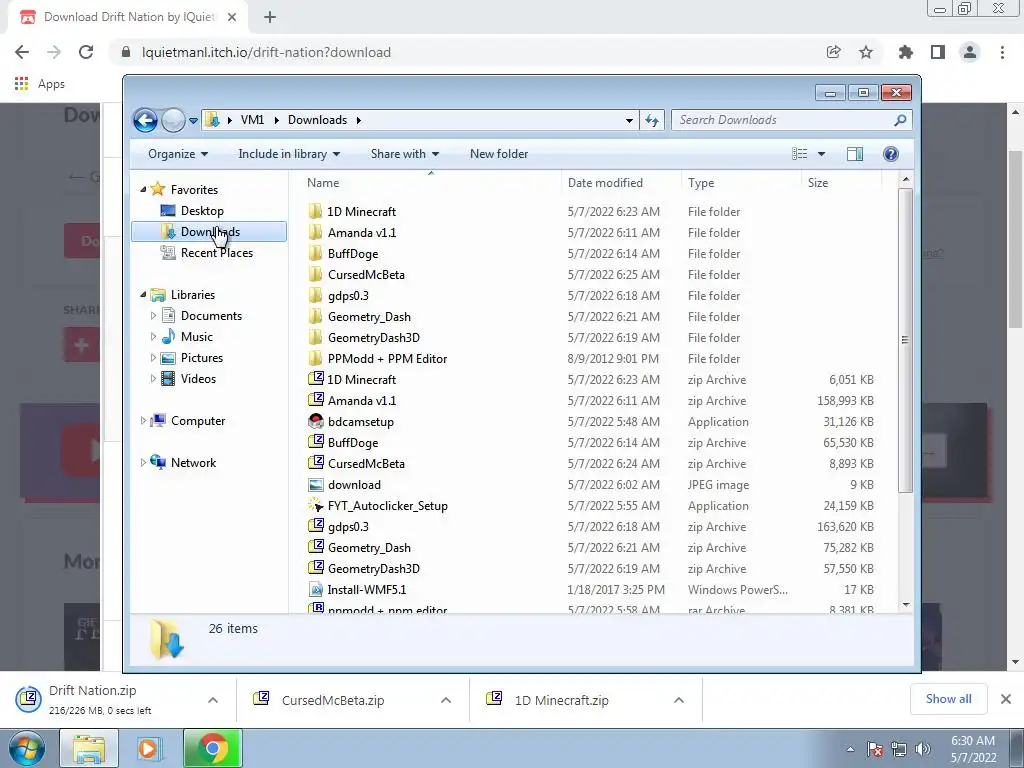Expand the Music library

[153, 337]
